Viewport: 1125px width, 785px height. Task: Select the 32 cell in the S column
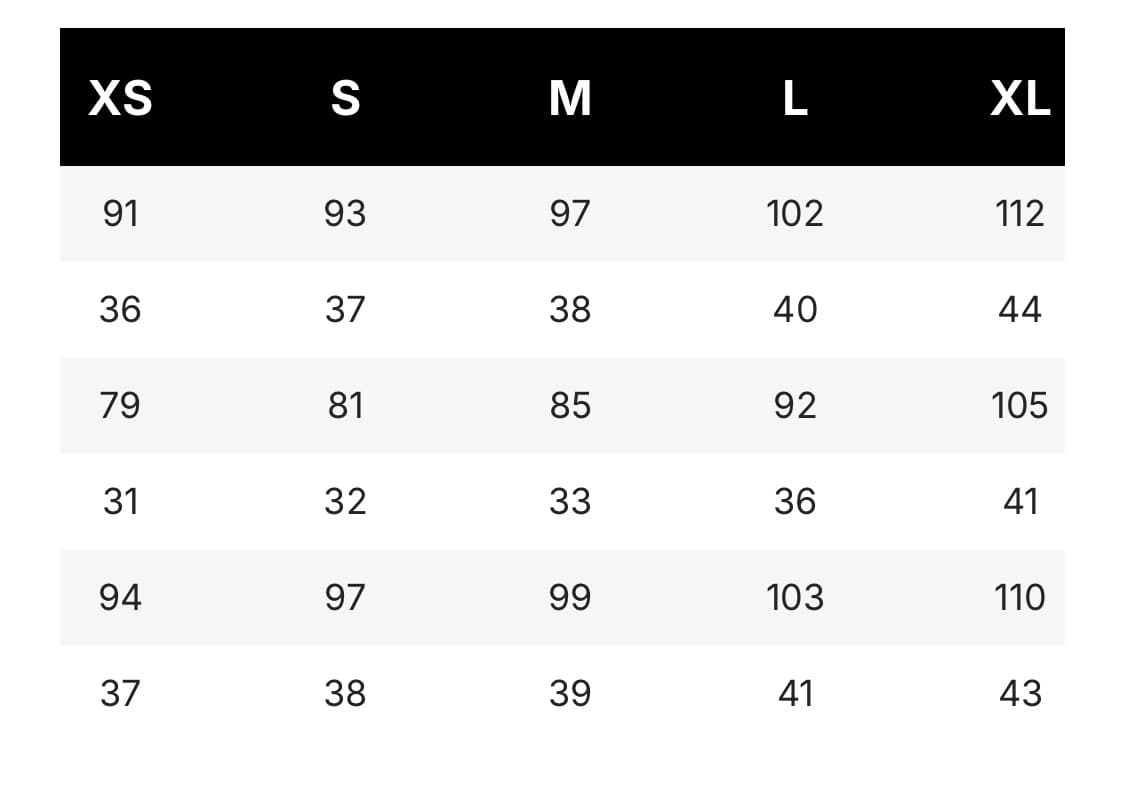345,502
